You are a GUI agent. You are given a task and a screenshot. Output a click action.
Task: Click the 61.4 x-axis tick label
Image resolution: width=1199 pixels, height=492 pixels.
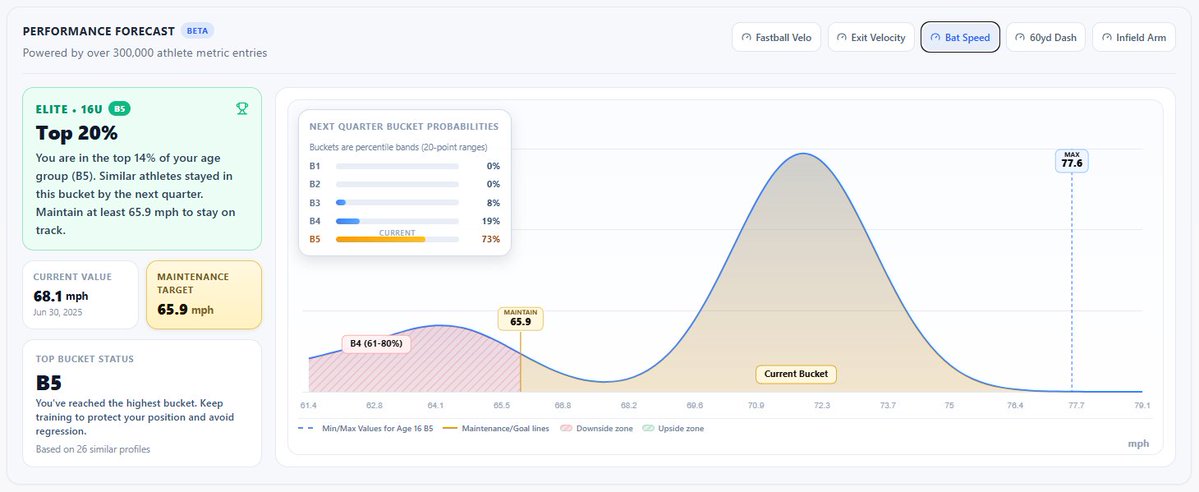(x=309, y=405)
